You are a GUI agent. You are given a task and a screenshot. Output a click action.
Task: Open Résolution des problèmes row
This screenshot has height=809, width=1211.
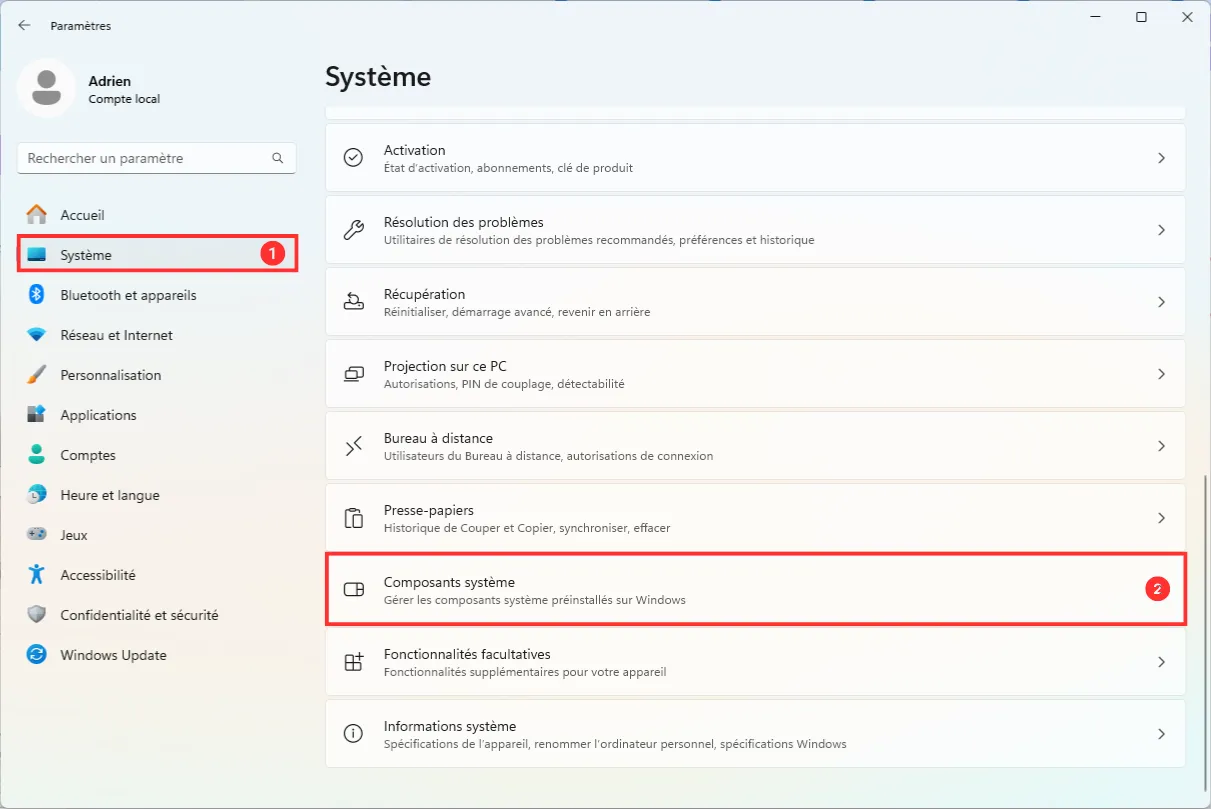(755, 230)
